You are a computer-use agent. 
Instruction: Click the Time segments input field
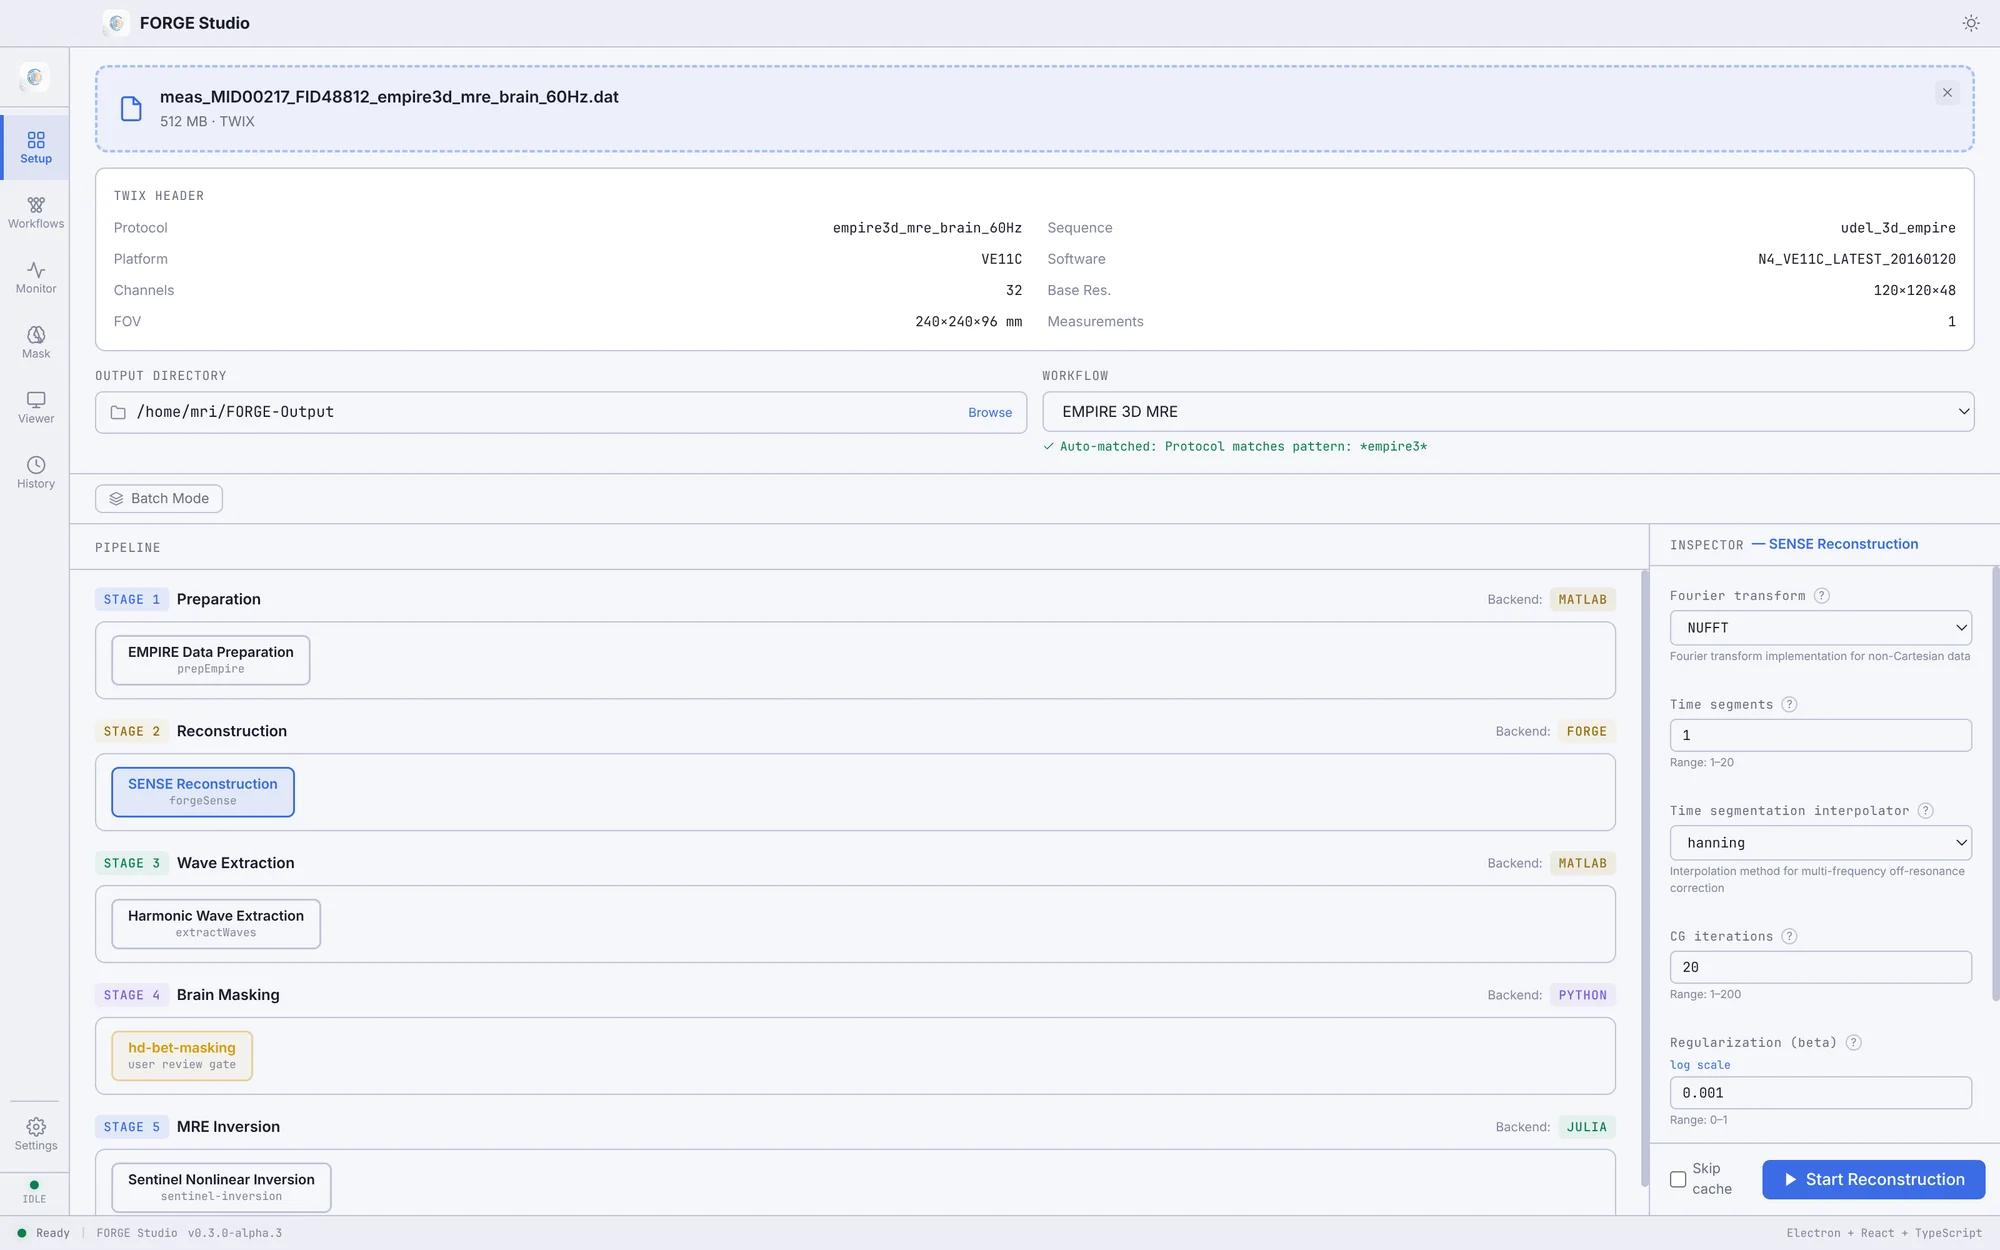tap(1820, 736)
